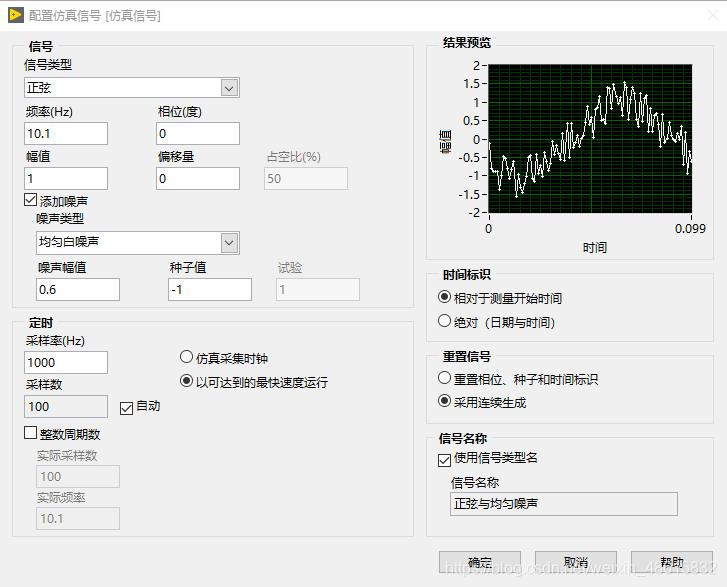Click the 确定 button

pyautogui.click(x=480, y=562)
